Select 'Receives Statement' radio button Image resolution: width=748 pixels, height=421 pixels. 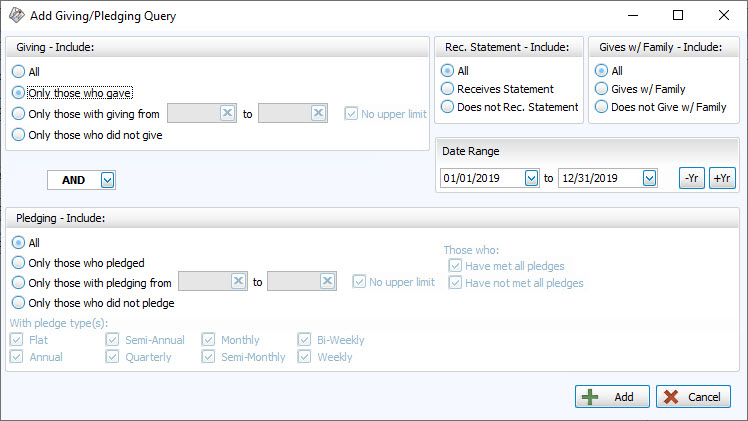coord(448,89)
